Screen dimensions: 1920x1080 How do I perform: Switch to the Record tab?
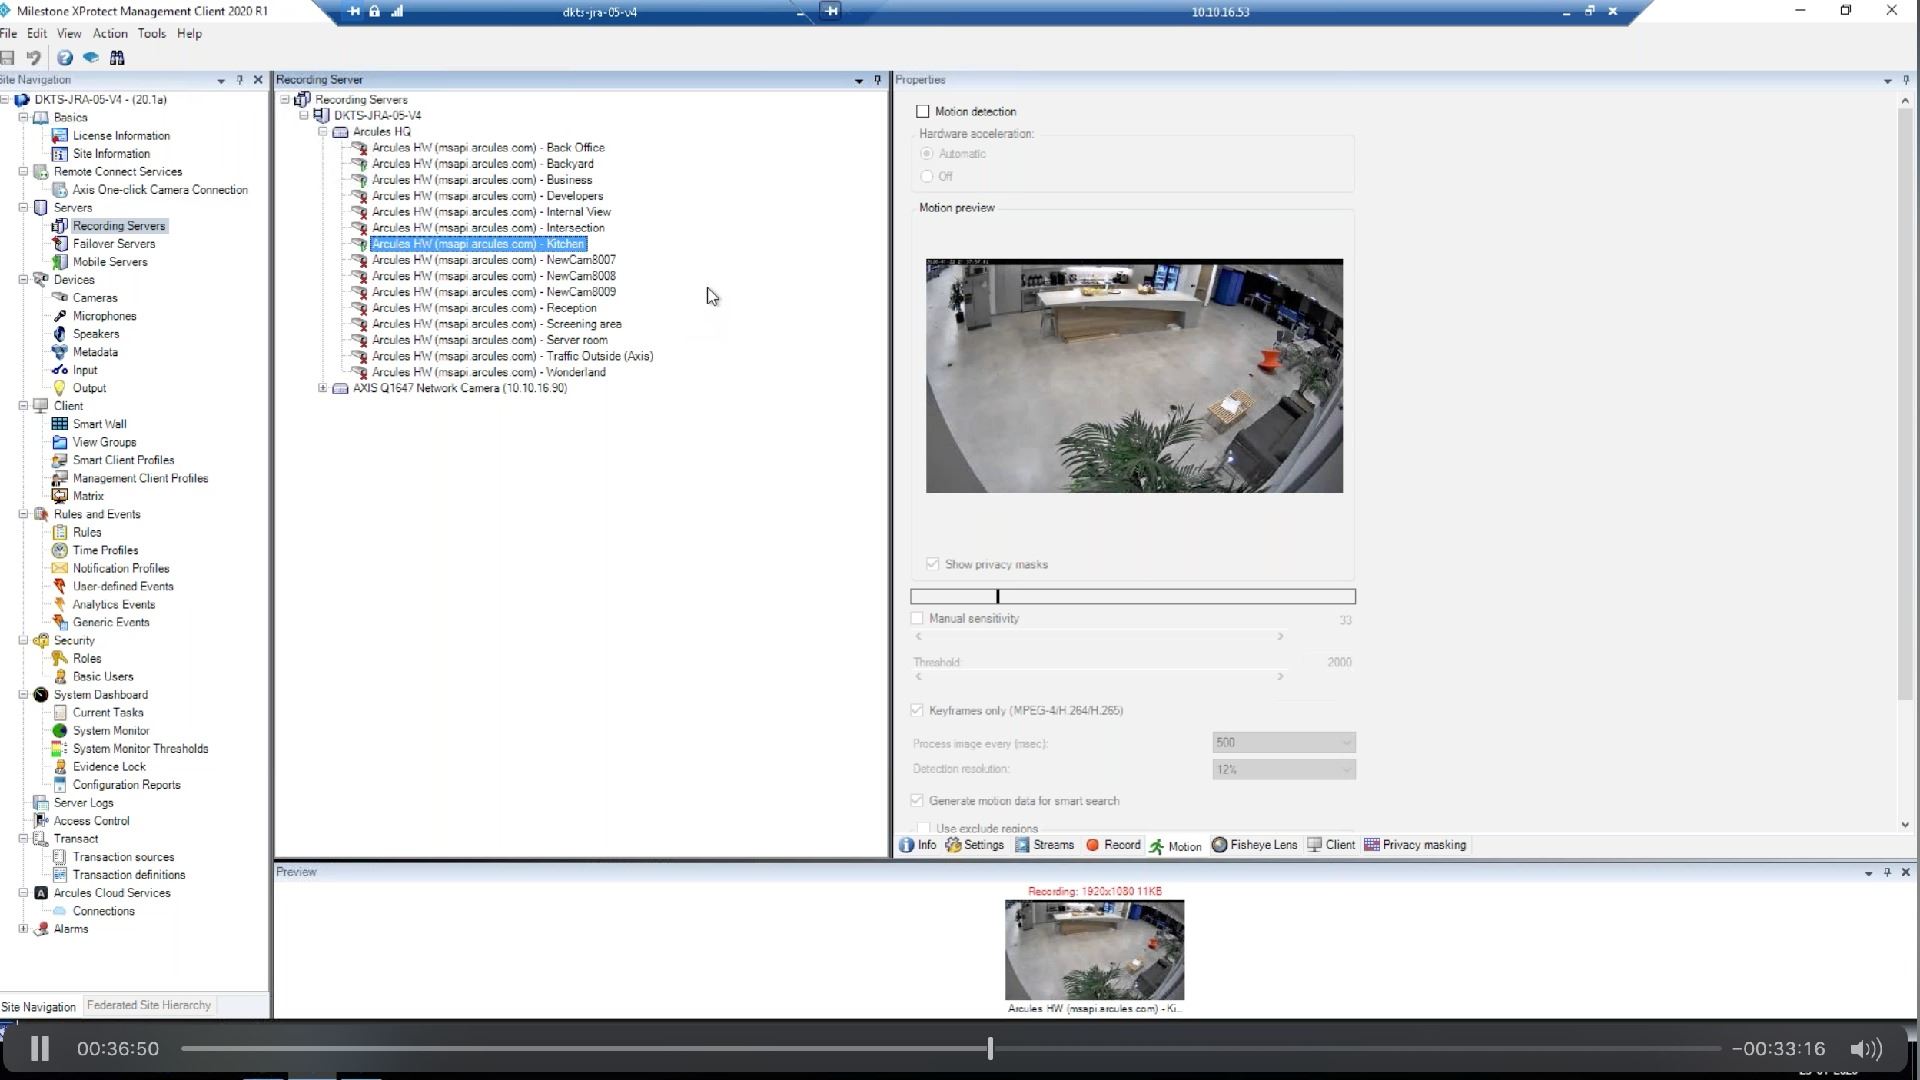coord(1113,845)
